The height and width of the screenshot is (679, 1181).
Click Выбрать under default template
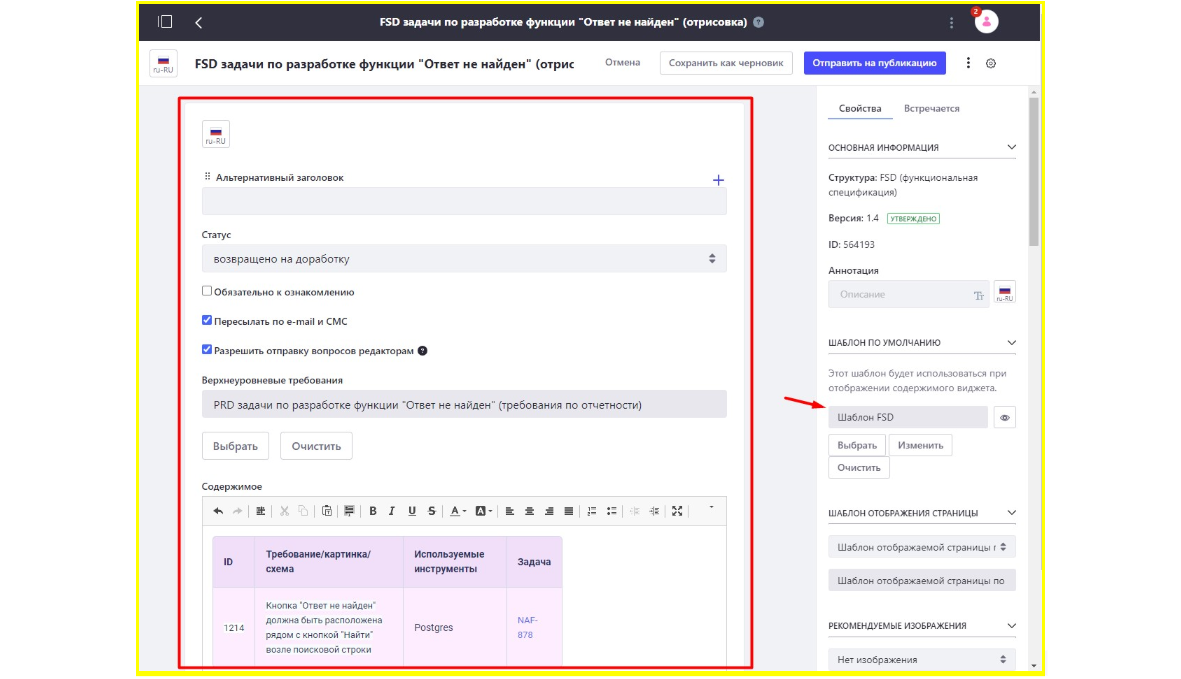tap(857, 445)
